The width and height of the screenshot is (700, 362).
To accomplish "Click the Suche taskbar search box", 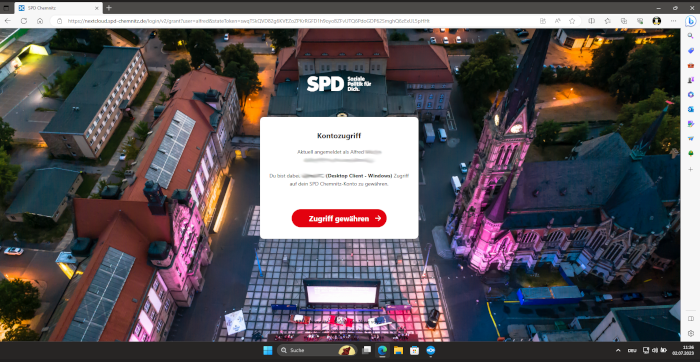I will [317, 350].
